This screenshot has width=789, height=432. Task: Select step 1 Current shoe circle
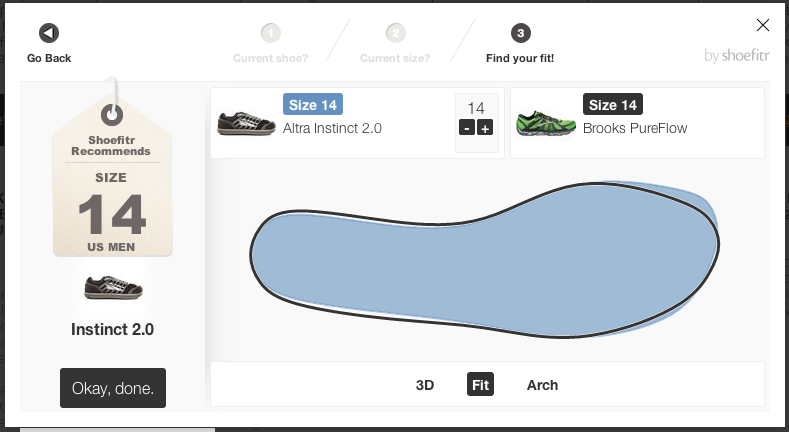[x=271, y=33]
